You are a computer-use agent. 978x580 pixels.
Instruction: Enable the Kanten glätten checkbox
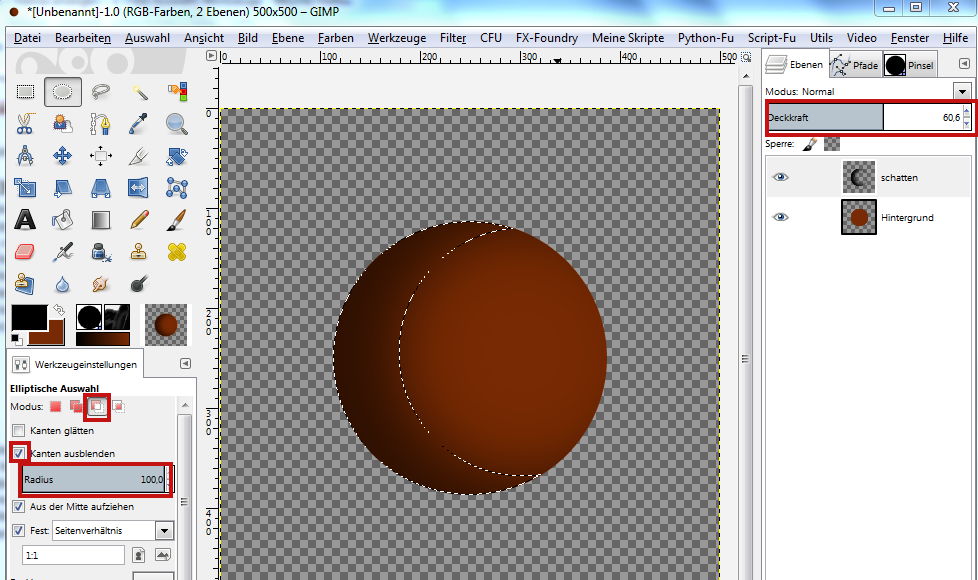point(19,431)
